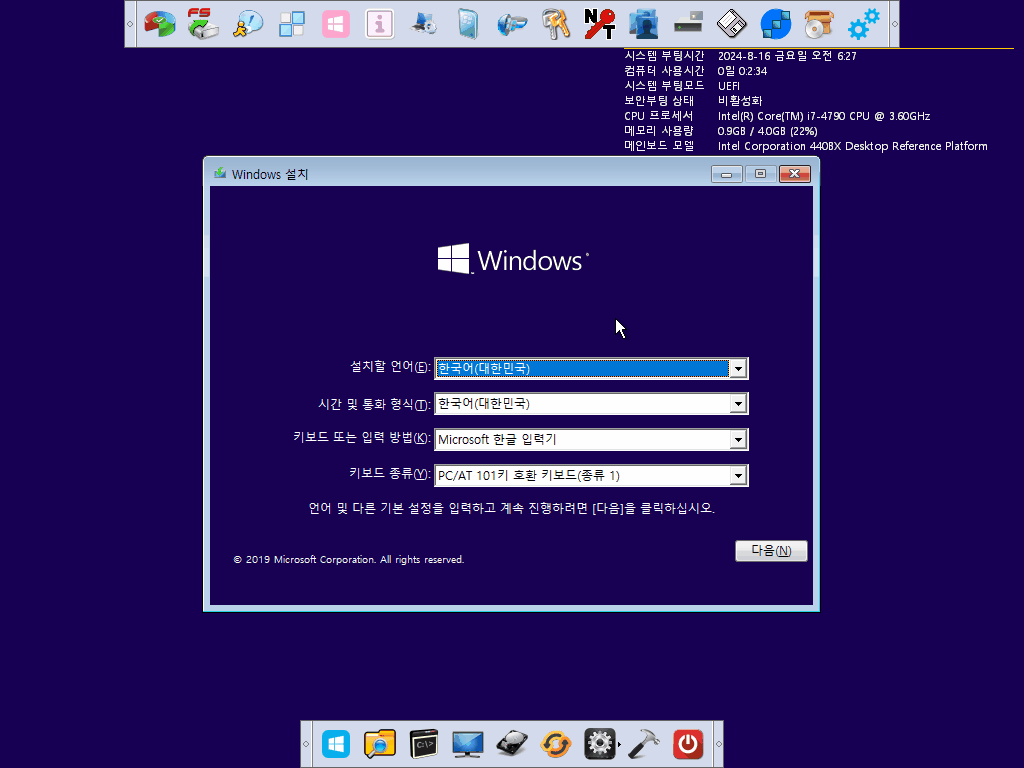The width and height of the screenshot is (1024, 768).
Task: Click the '2024-8-16 금요일 오전 6:27' boot time text
Action: [787, 56]
